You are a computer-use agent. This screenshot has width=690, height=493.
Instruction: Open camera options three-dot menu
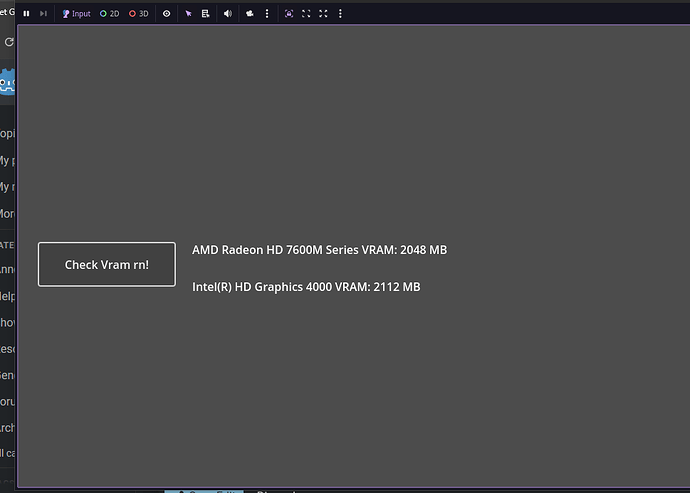pos(267,14)
